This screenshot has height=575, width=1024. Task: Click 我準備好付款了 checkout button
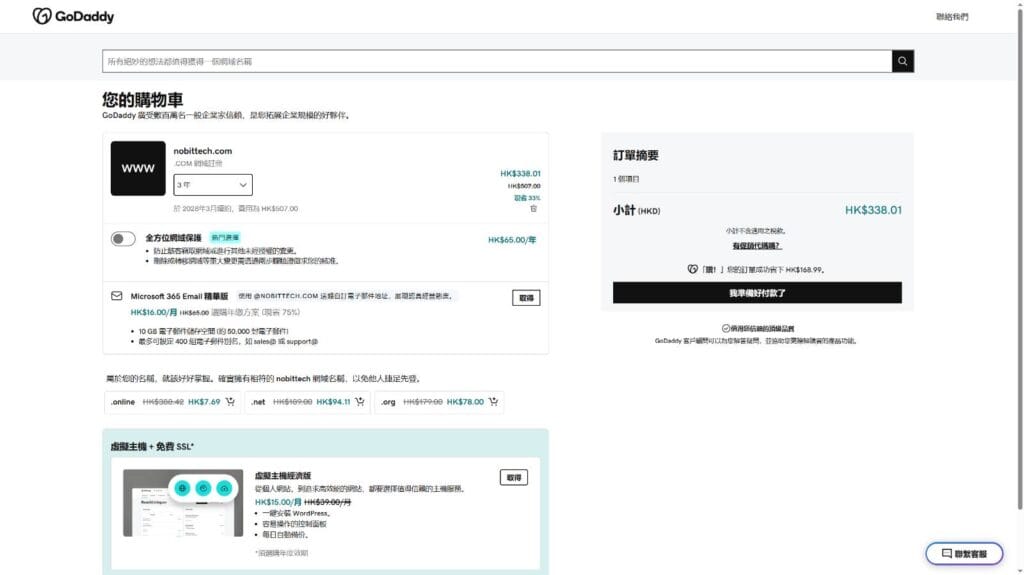click(757, 293)
